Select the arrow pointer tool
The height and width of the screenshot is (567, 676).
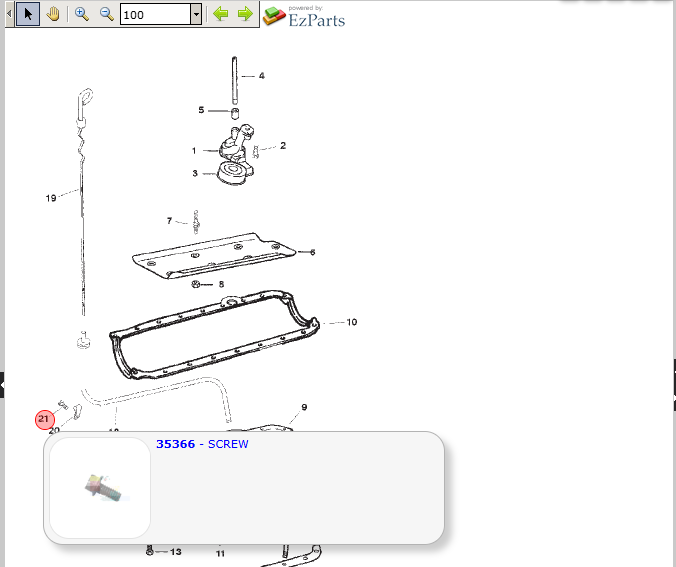(x=28, y=14)
